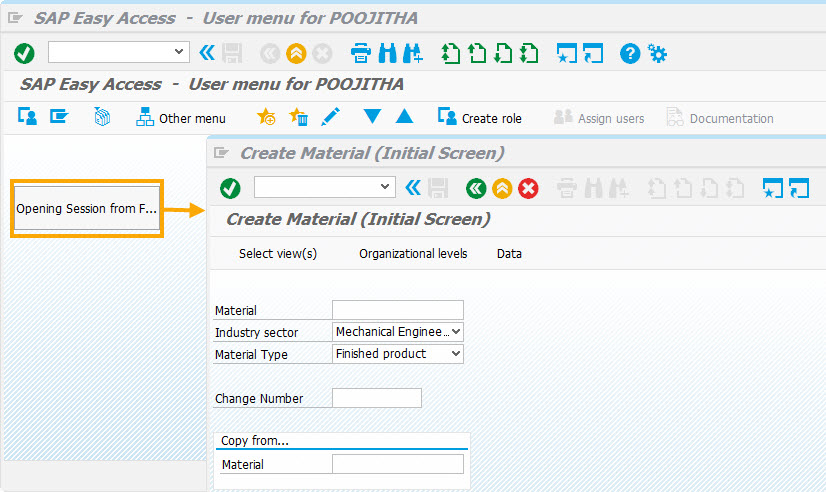The width and height of the screenshot is (826, 492).
Task: Click Print icon in SAP Easy Access toolbar
Action: coord(361,53)
